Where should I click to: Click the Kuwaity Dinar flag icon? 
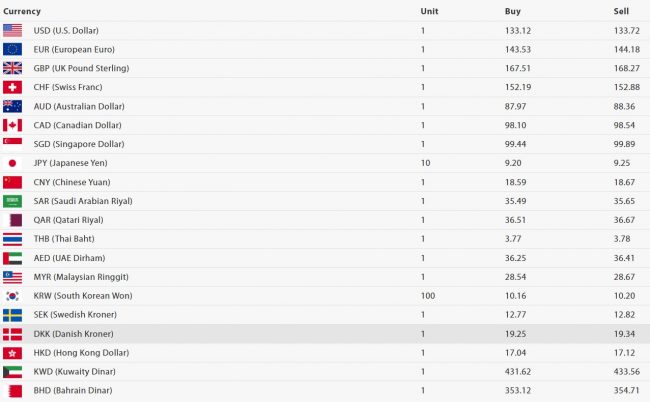click(12, 372)
